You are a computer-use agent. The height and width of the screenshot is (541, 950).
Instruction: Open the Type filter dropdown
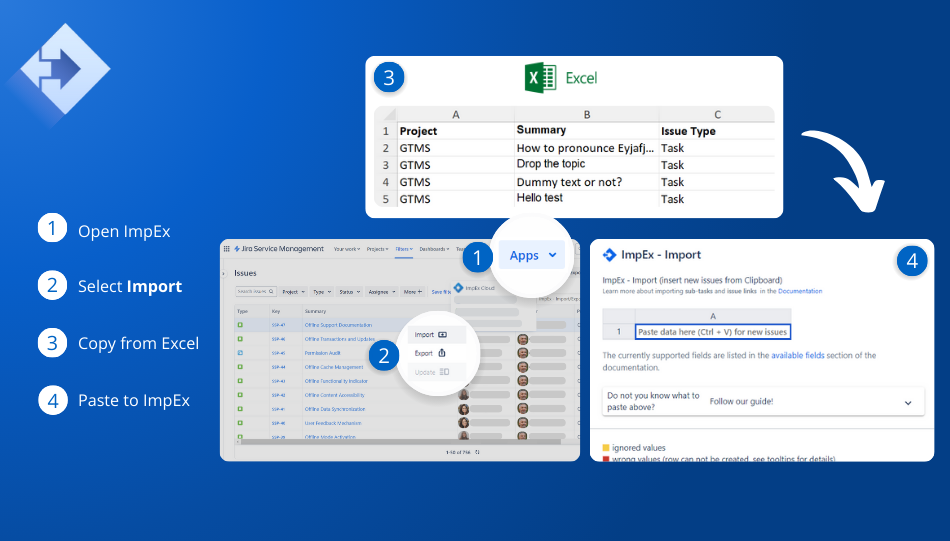pyautogui.click(x=321, y=291)
